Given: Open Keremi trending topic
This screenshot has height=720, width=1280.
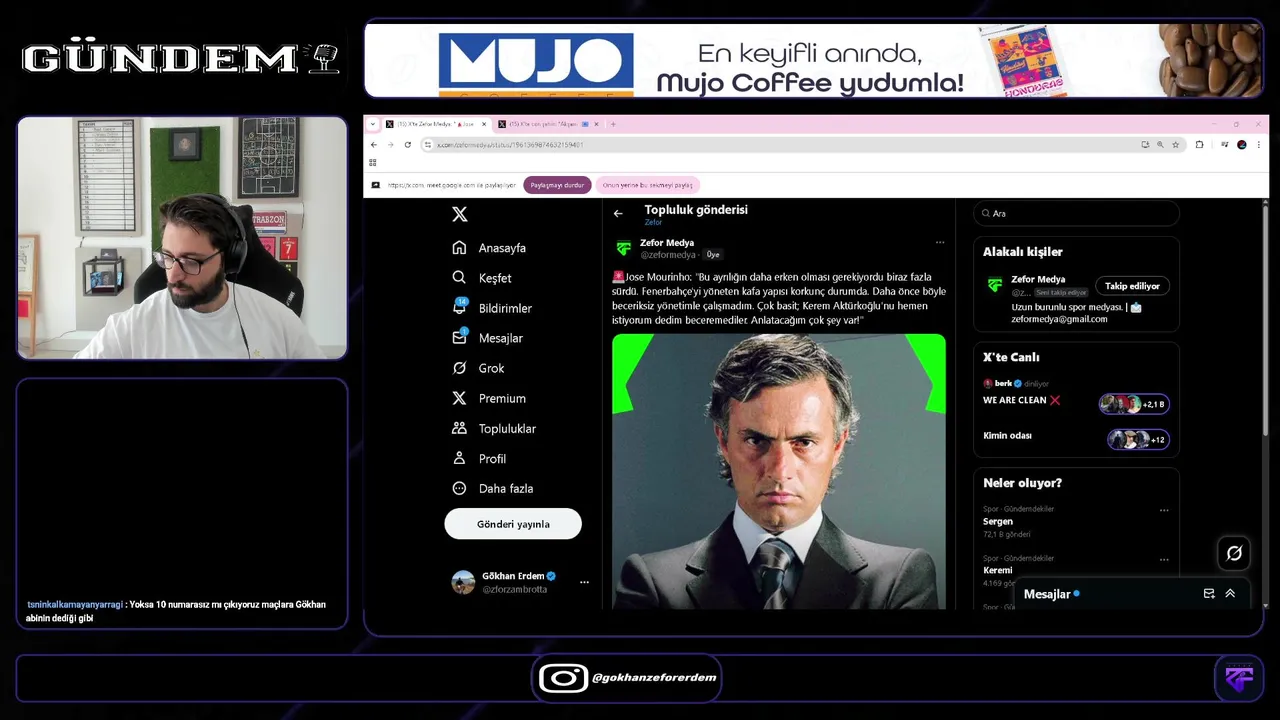Looking at the screenshot, I should (998, 570).
